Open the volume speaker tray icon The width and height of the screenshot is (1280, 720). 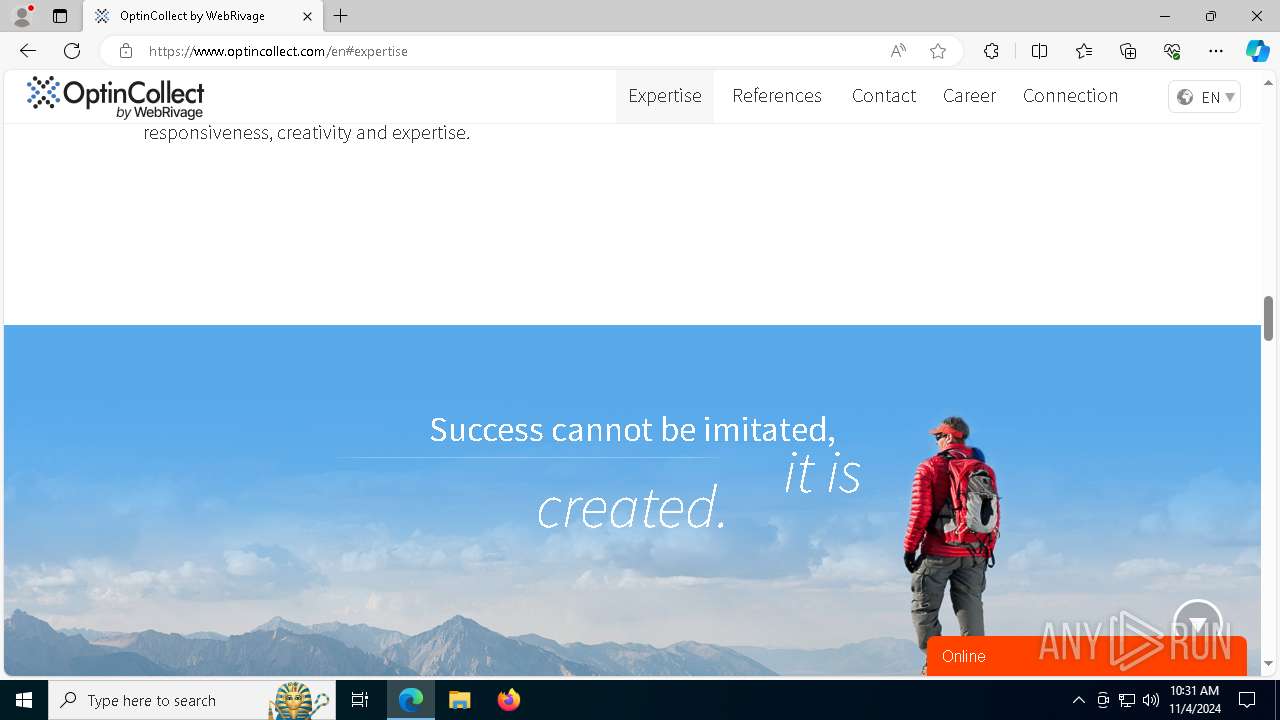1151,700
